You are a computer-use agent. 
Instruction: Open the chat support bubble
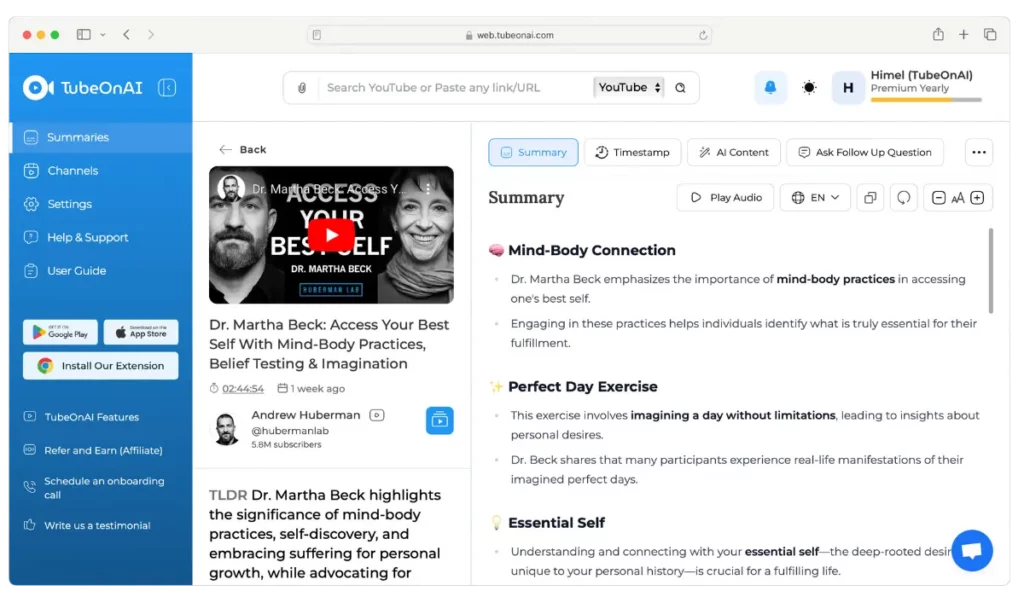(972, 550)
